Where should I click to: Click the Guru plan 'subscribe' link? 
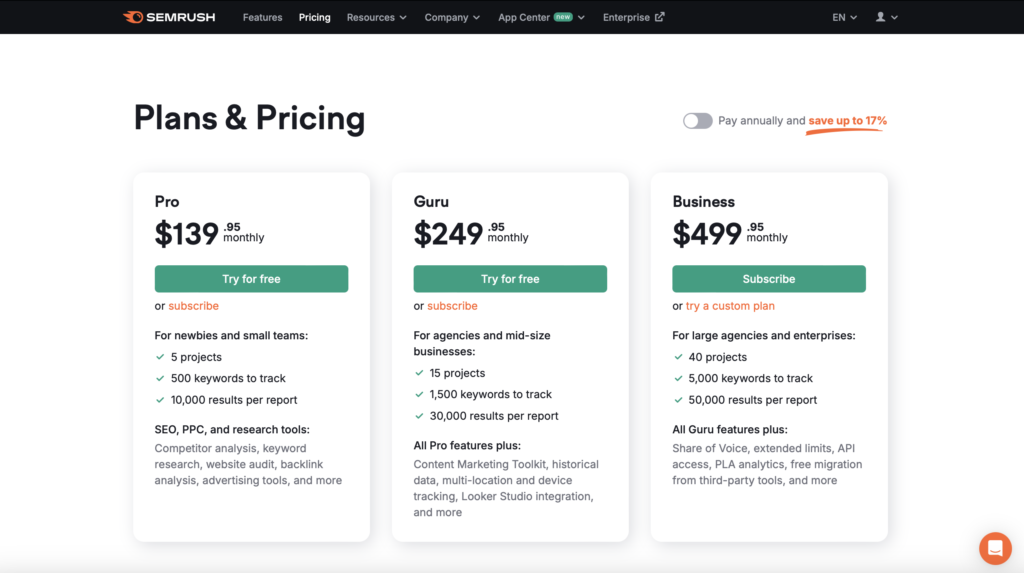(x=452, y=306)
